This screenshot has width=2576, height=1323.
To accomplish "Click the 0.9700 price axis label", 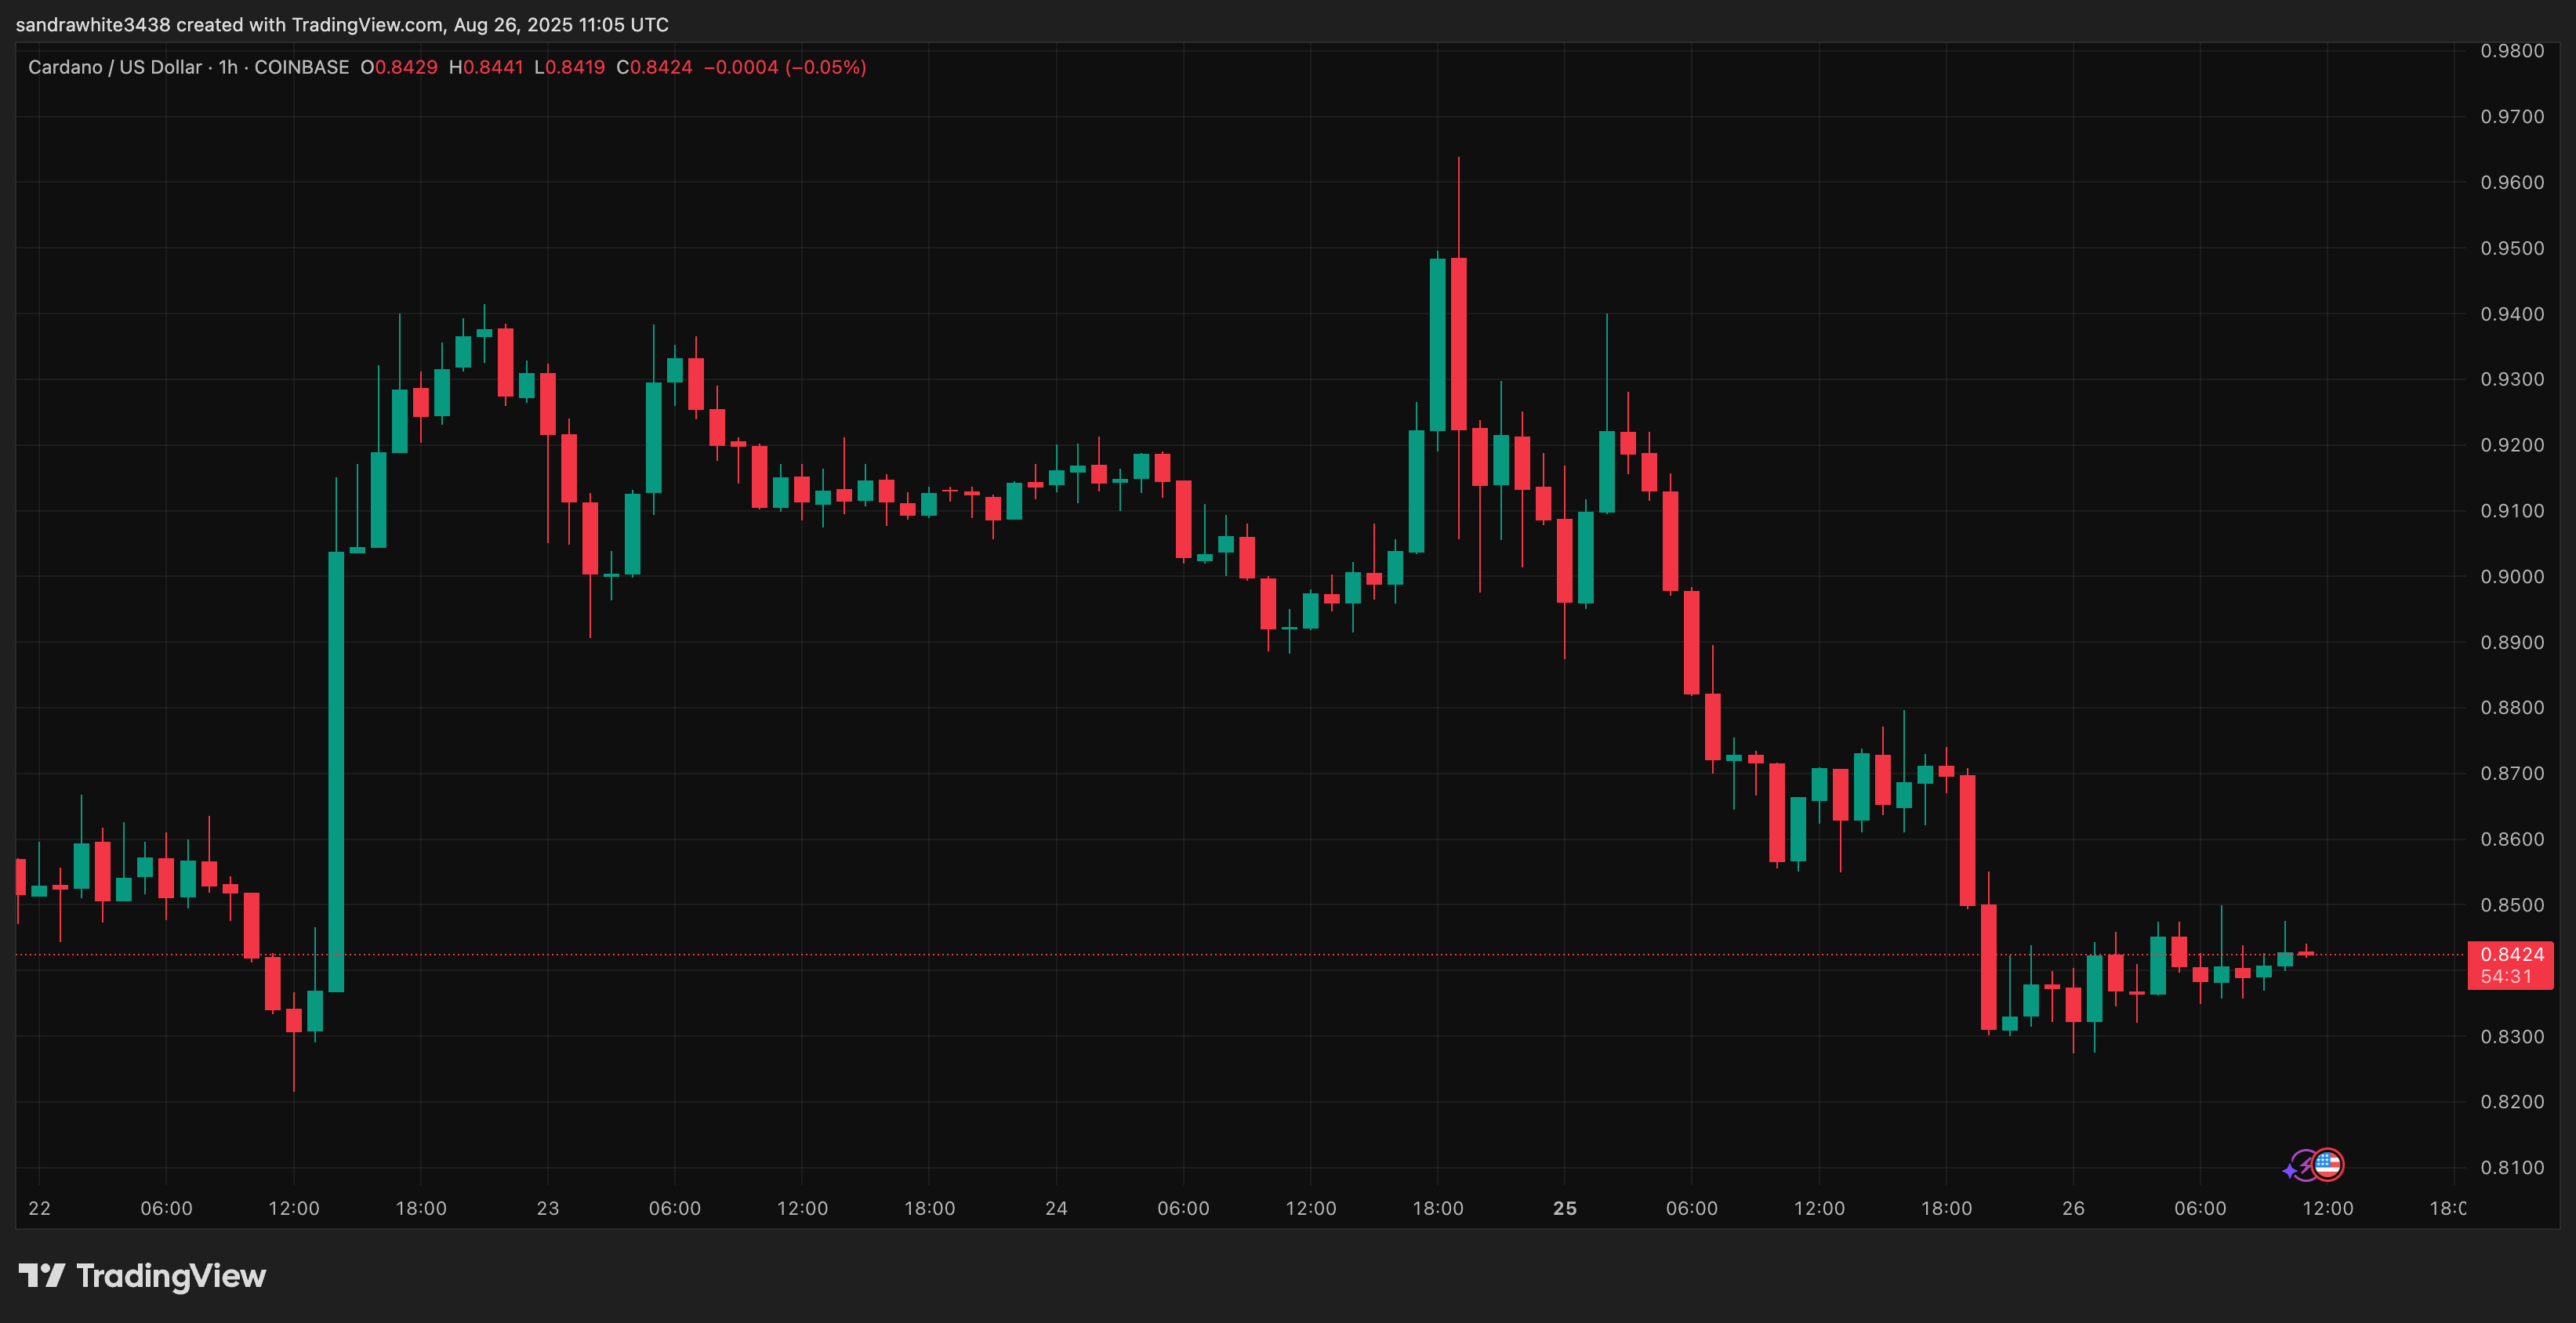I will tap(2512, 117).
